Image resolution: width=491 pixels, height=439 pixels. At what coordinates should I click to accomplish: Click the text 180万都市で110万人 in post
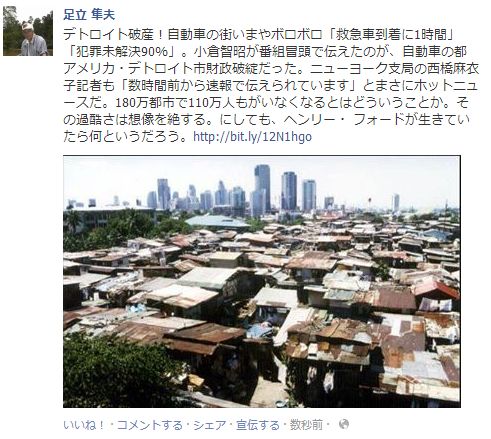tap(175, 103)
